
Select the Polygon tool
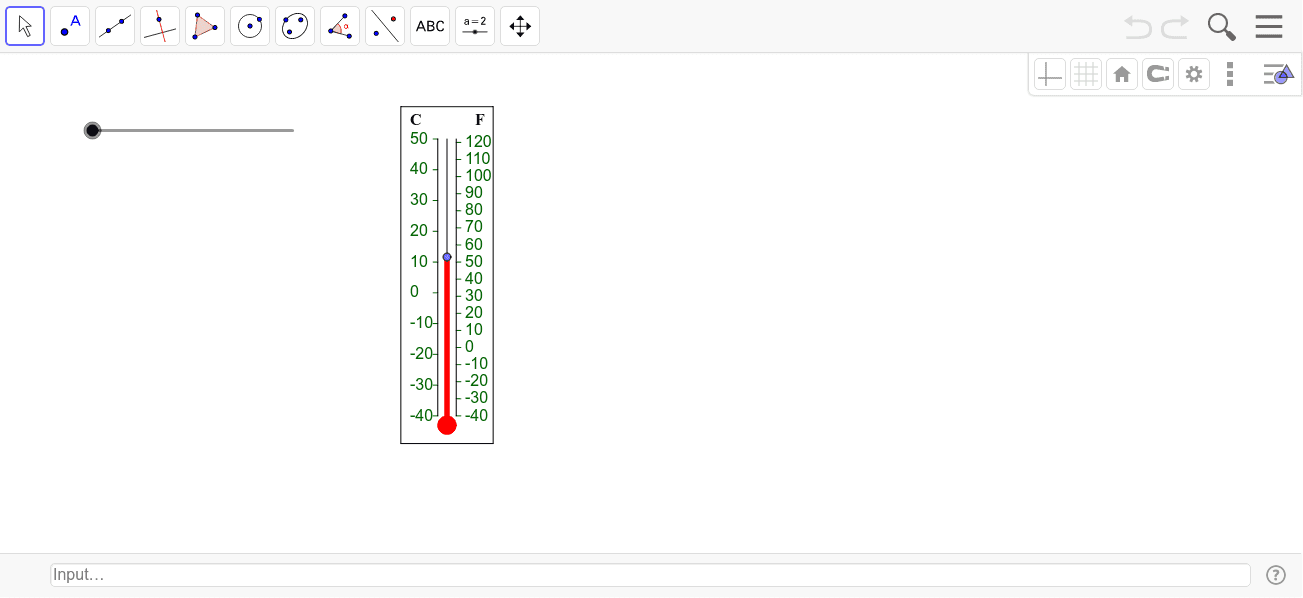click(205, 26)
